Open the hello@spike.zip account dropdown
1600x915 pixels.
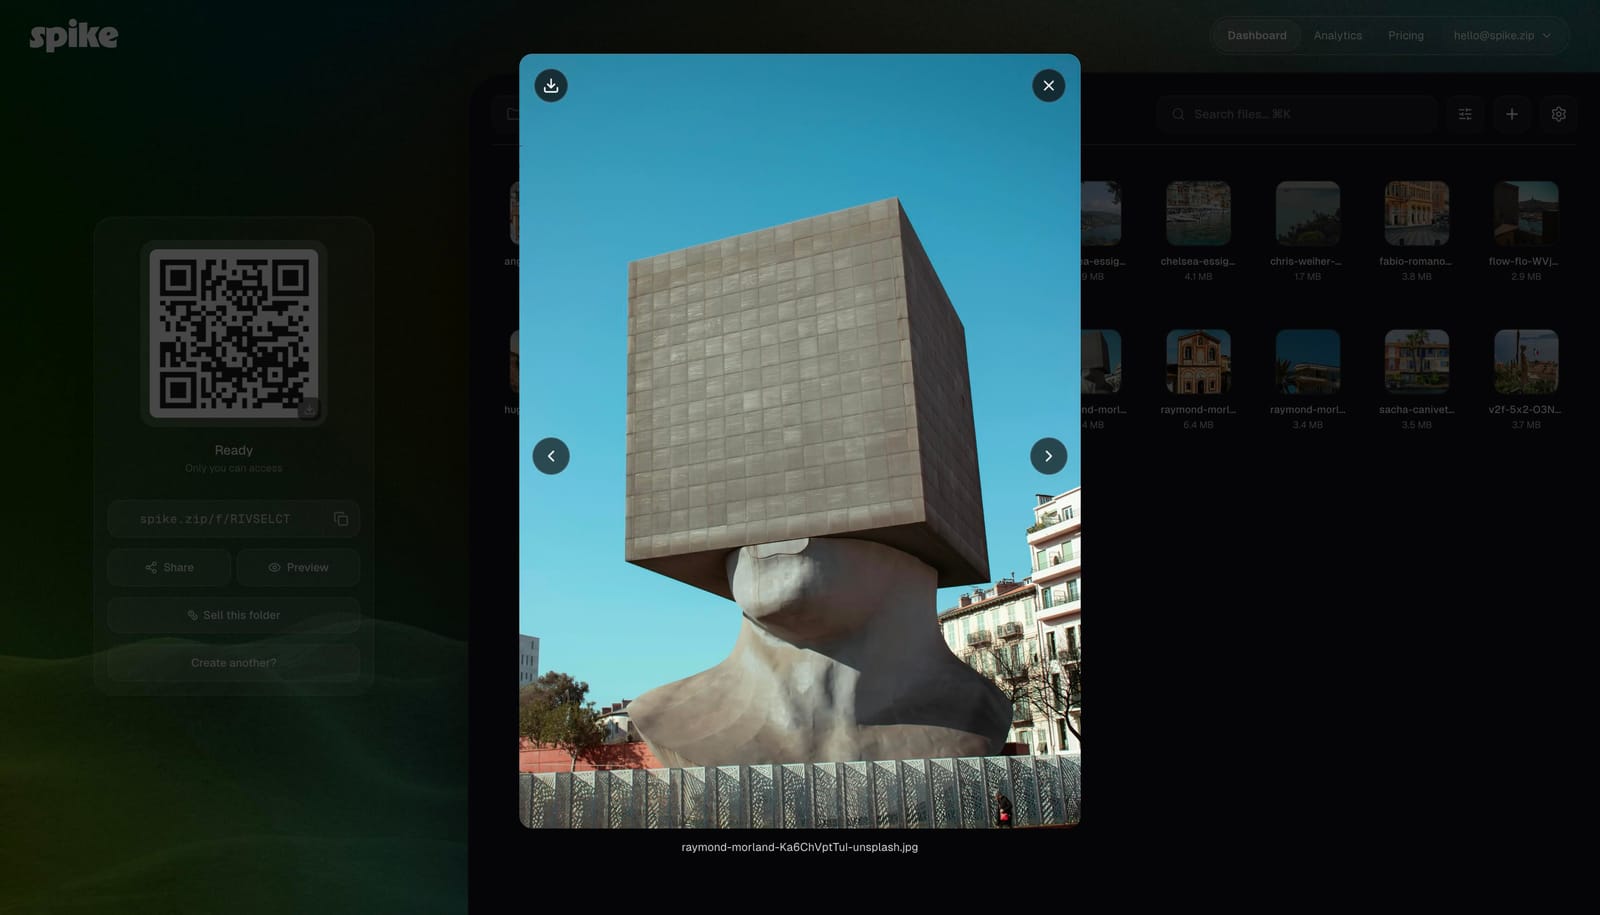(x=1502, y=36)
